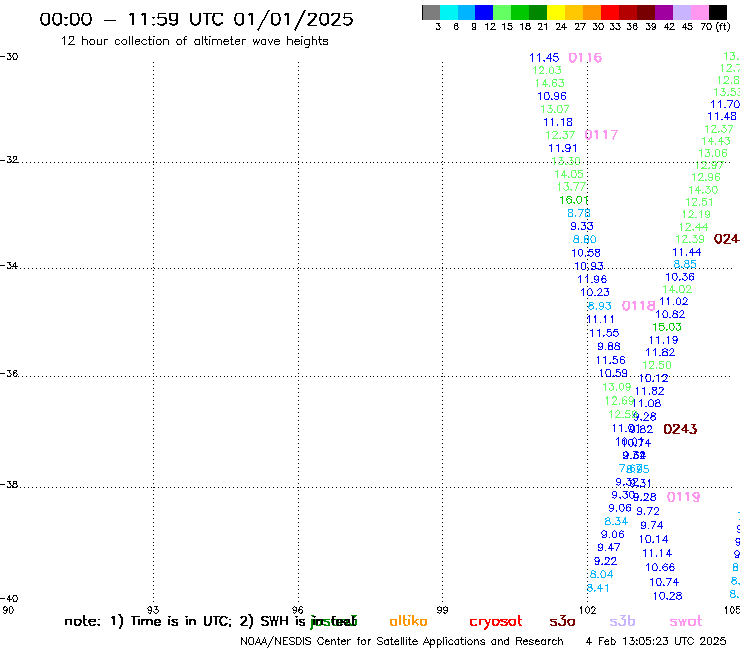This screenshot has height=650, width=740.
Task: Select wave height value 13.07
Action: point(555,109)
